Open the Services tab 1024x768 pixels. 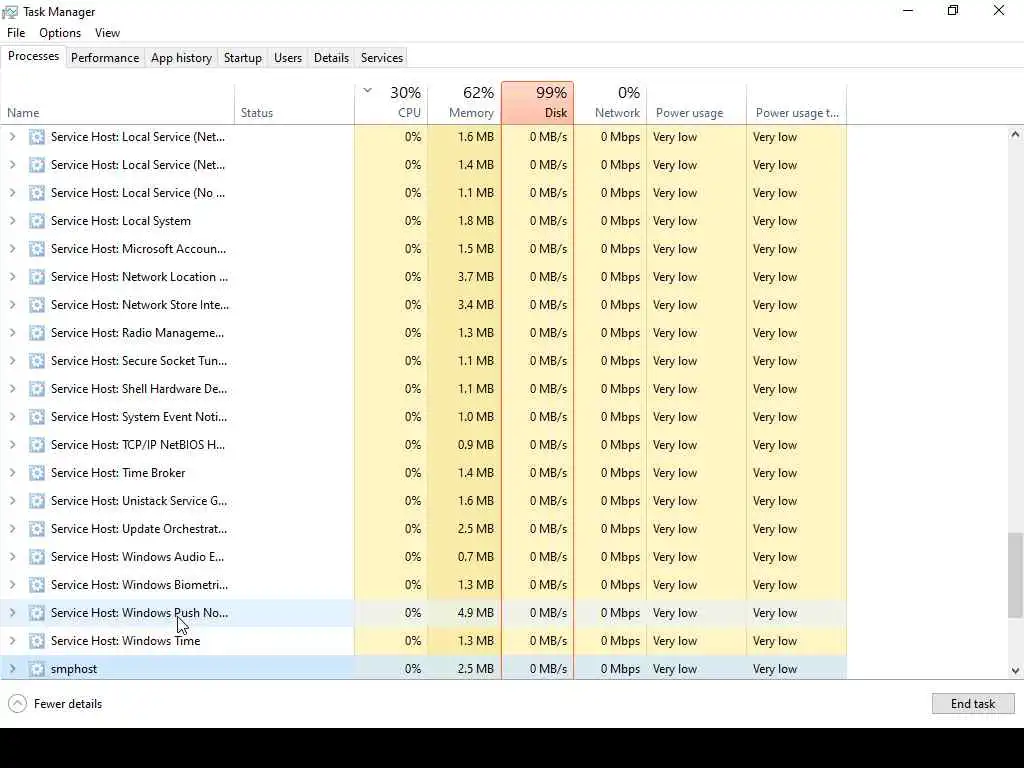click(x=382, y=57)
